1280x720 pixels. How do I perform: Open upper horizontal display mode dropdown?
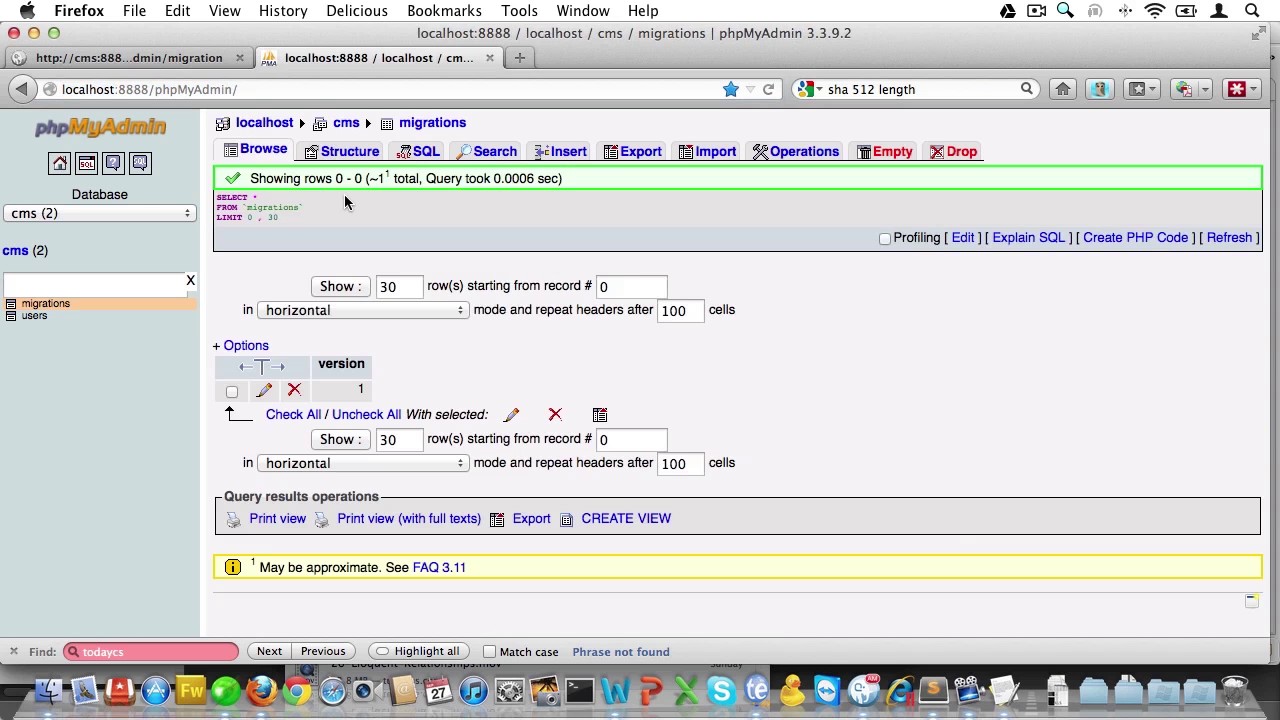point(362,310)
